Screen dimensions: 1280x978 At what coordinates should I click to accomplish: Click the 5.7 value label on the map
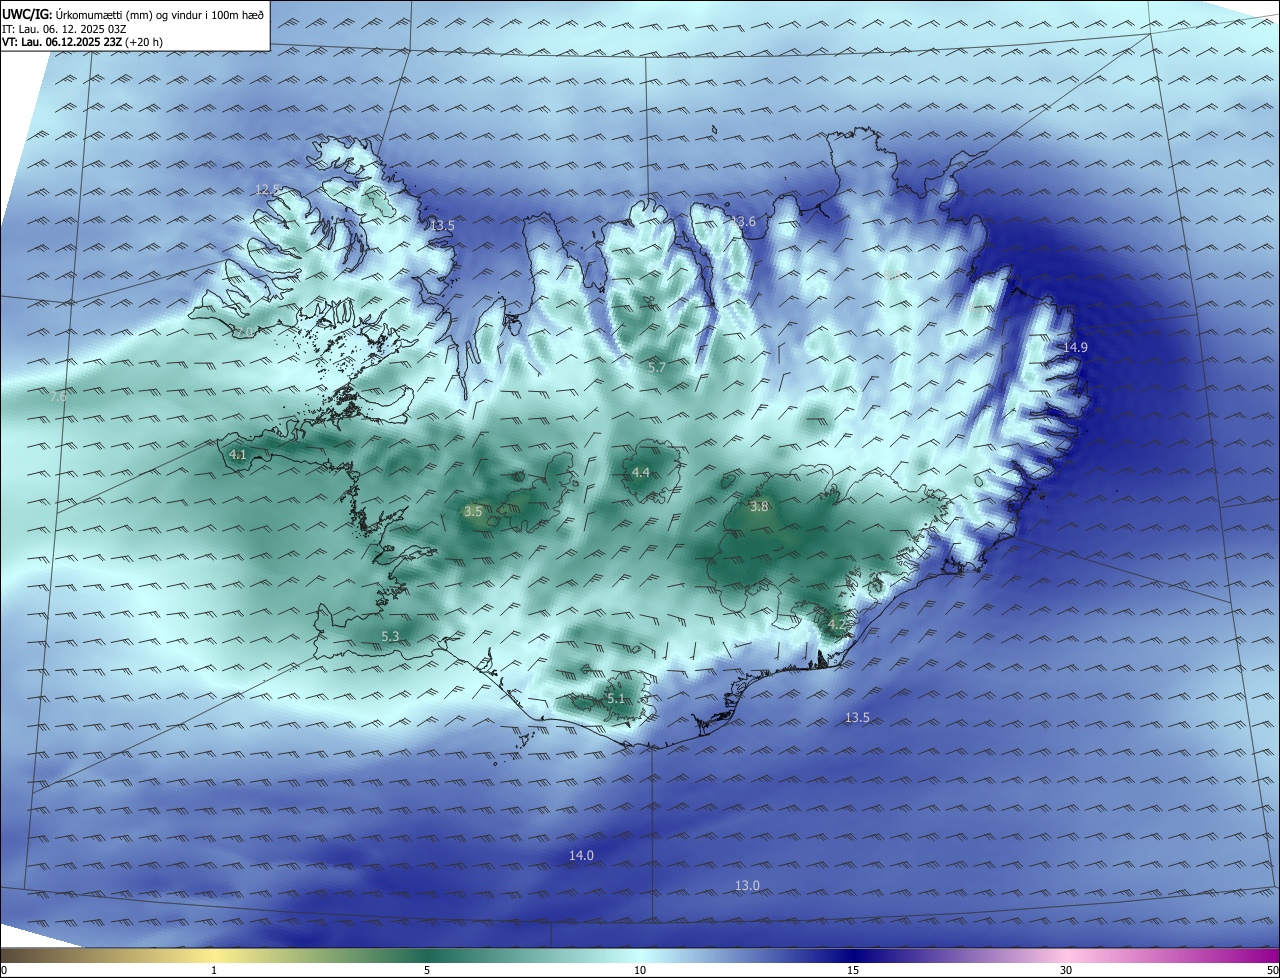(x=656, y=368)
